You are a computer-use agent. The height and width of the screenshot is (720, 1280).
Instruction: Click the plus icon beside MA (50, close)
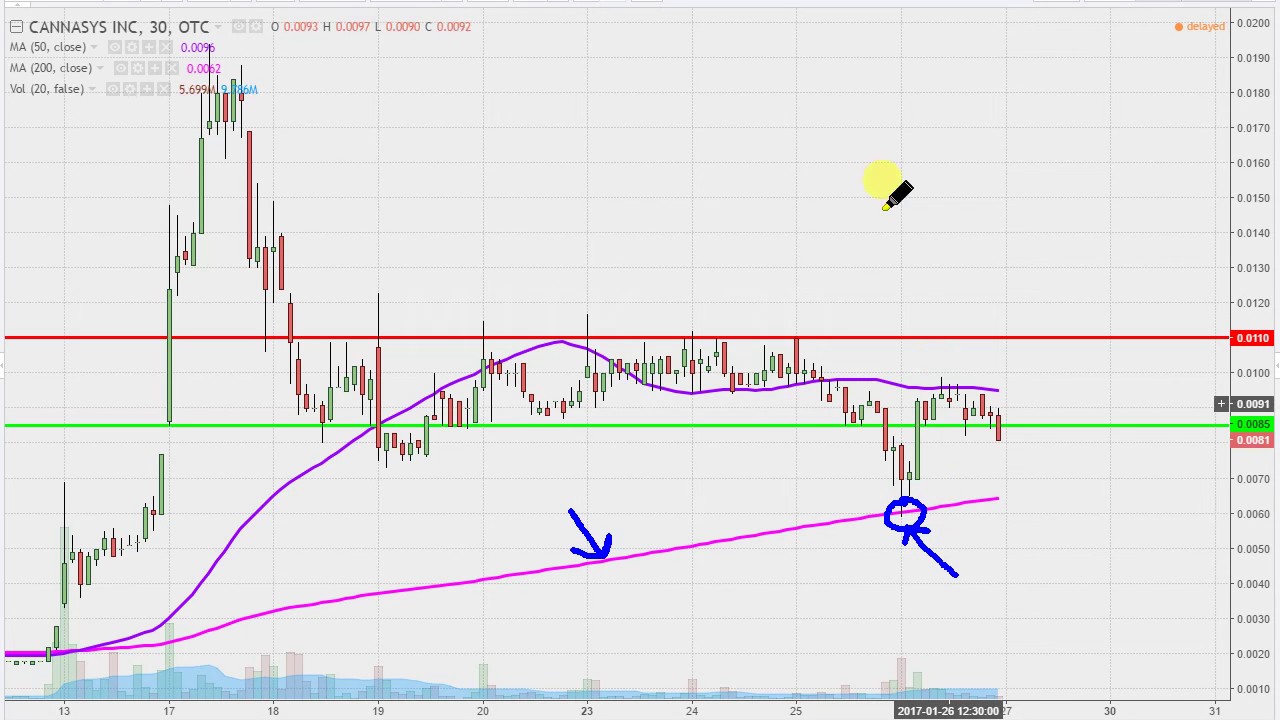(149, 47)
